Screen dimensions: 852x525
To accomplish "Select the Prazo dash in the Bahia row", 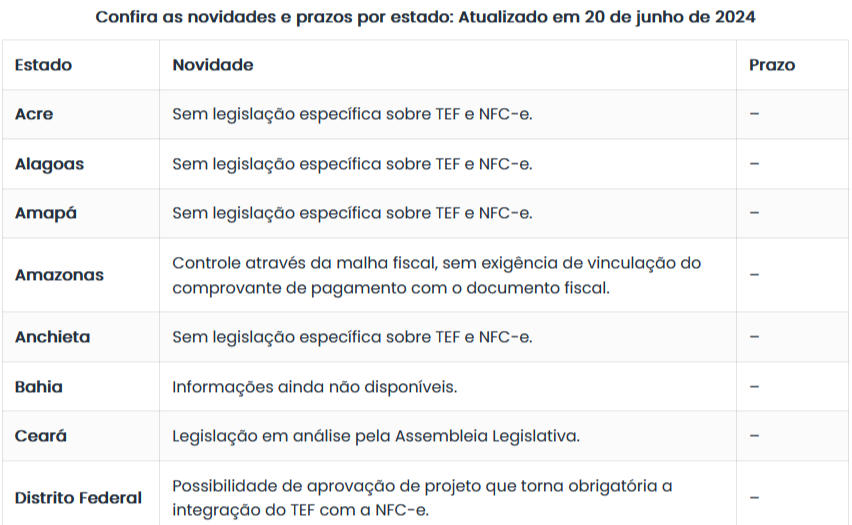I will tap(754, 387).
